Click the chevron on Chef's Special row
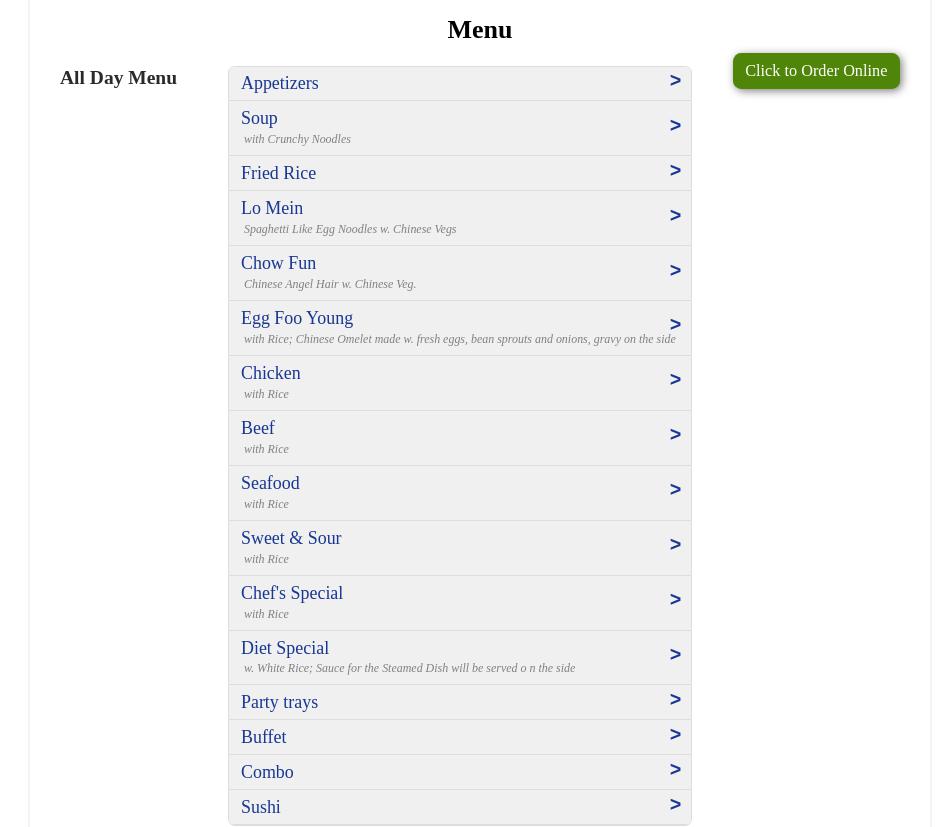The image size is (945, 827). click(x=675, y=600)
